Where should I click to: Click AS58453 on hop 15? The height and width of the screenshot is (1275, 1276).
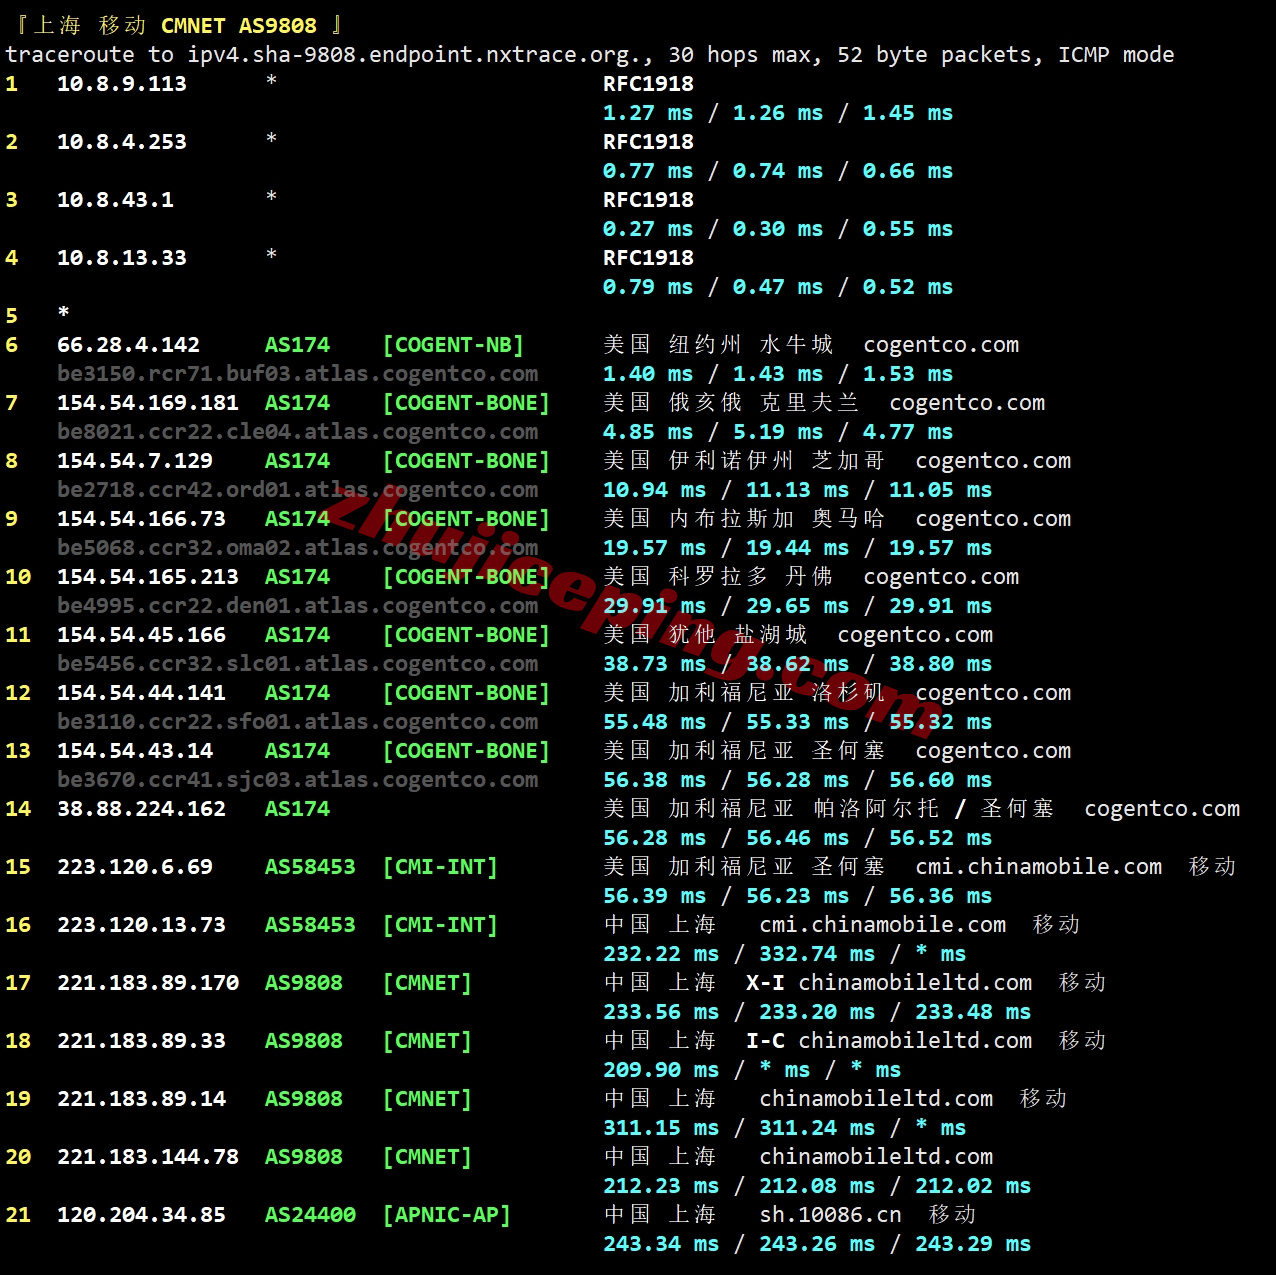pyautogui.click(x=310, y=867)
